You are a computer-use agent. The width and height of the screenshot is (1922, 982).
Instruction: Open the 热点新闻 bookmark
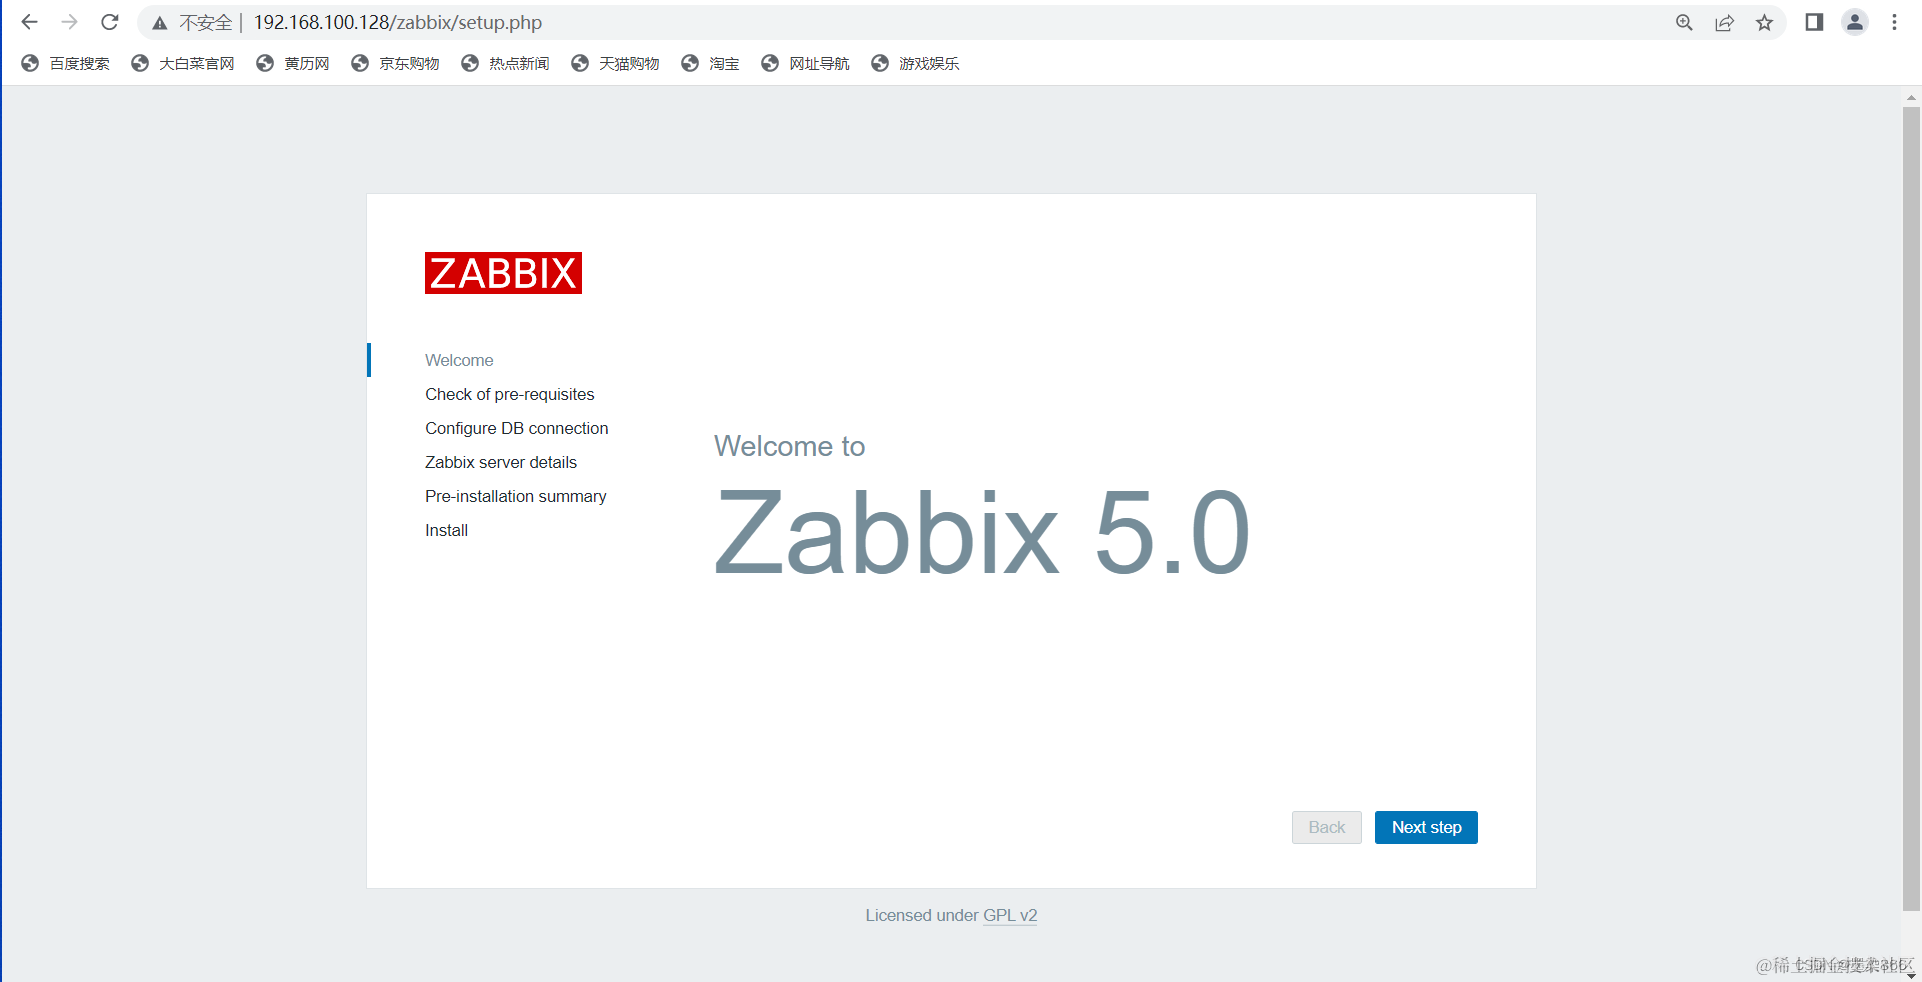tap(505, 63)
